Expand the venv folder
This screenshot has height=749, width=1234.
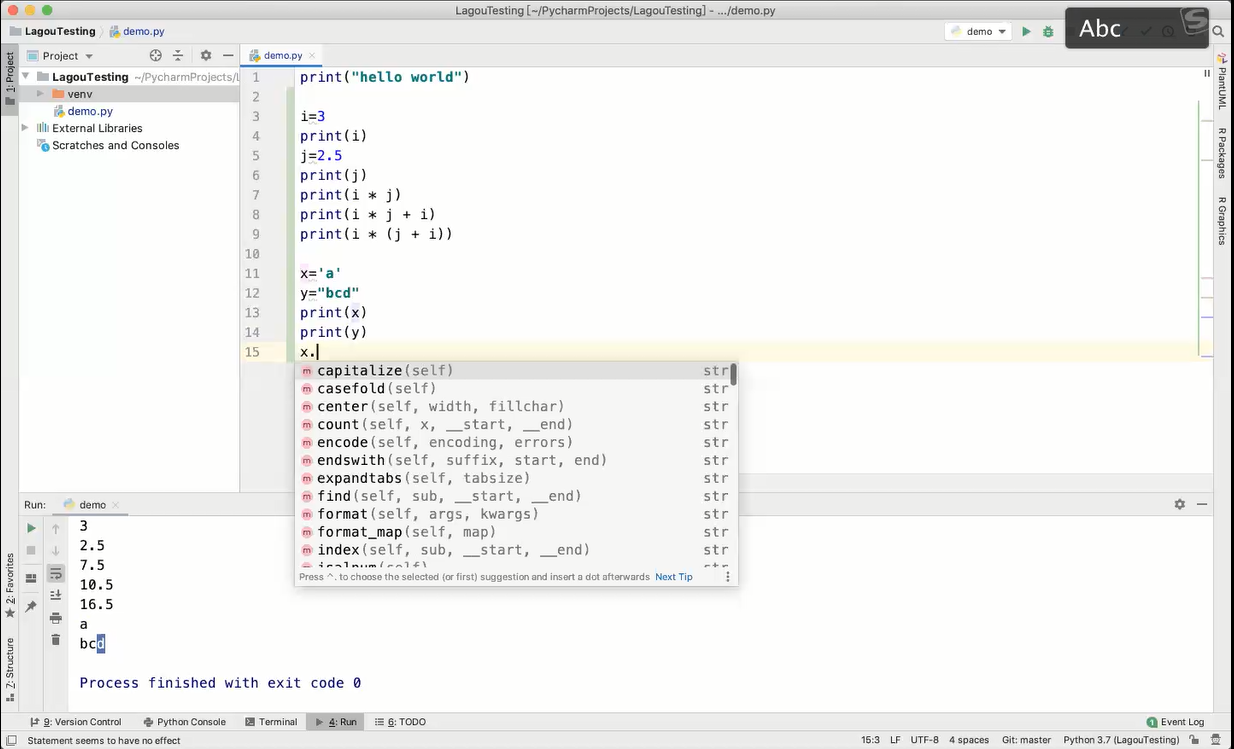[x=41, y=94]
